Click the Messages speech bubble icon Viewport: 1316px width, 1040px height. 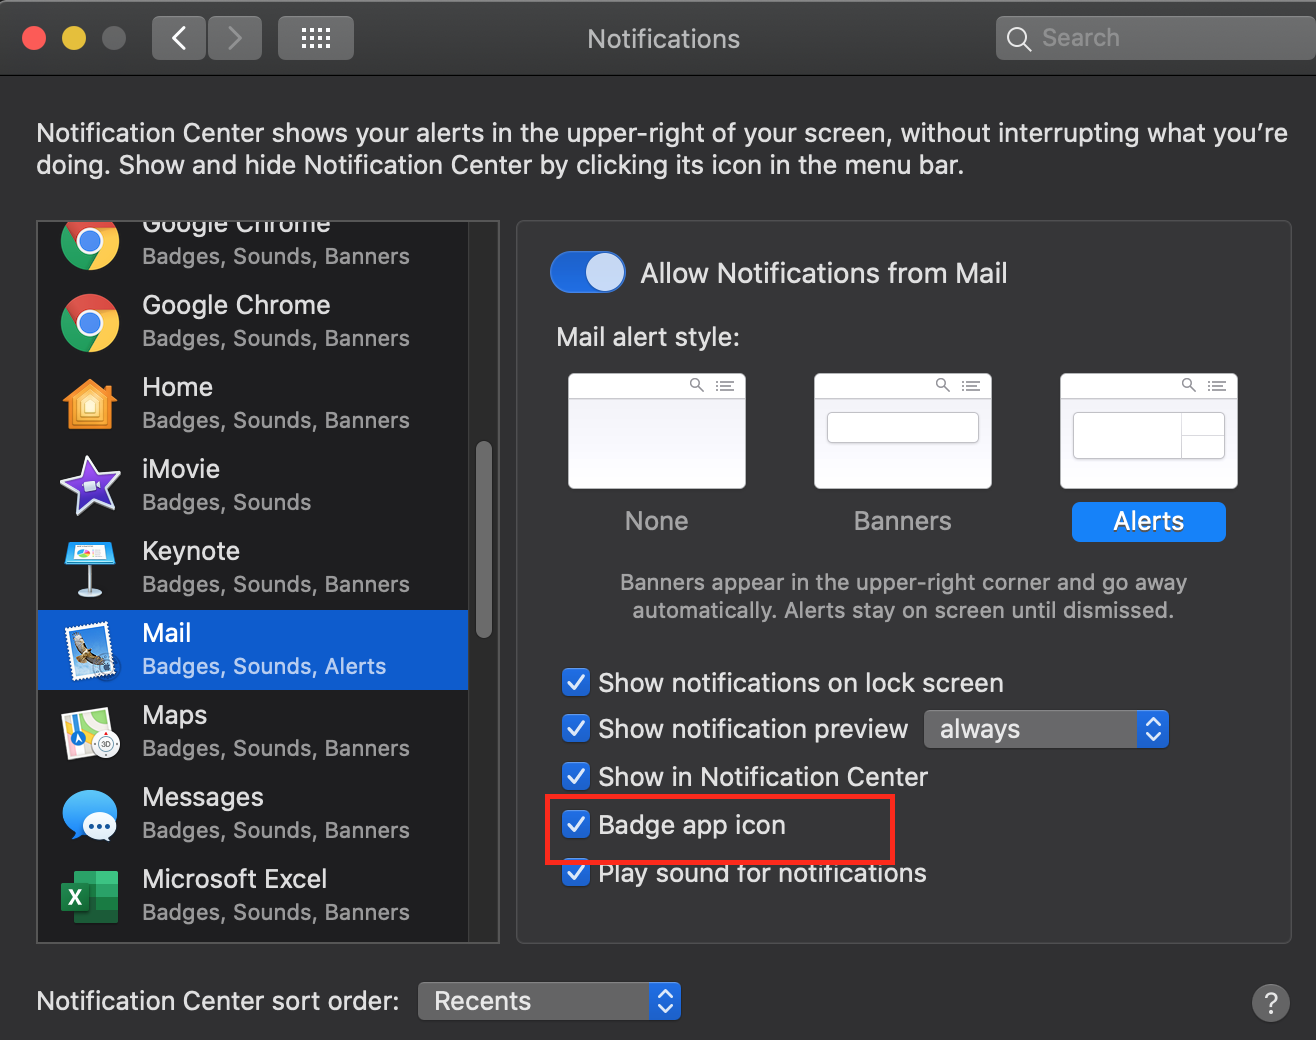(x=90, y=814)
